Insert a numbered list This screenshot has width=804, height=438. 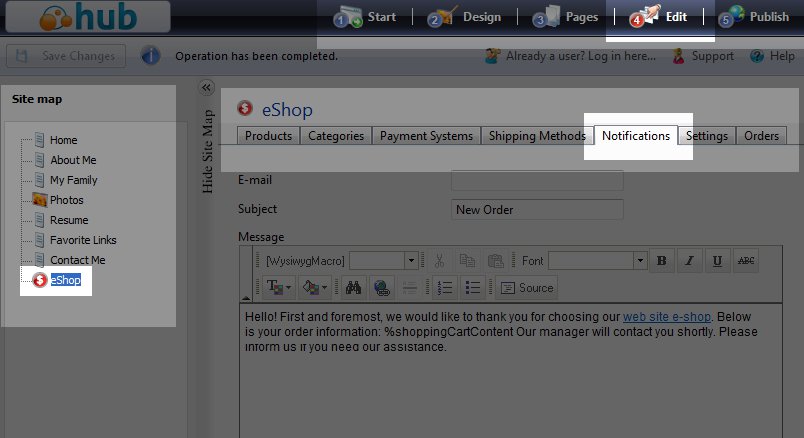point(446,288)
